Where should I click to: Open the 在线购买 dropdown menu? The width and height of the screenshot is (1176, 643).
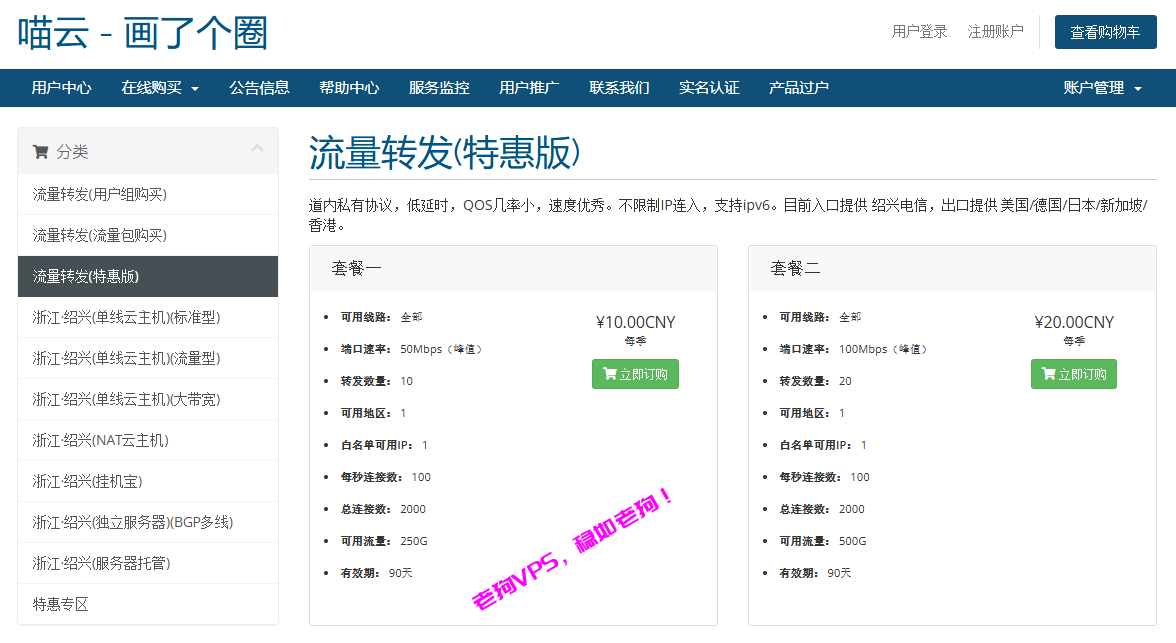[160, 88]
